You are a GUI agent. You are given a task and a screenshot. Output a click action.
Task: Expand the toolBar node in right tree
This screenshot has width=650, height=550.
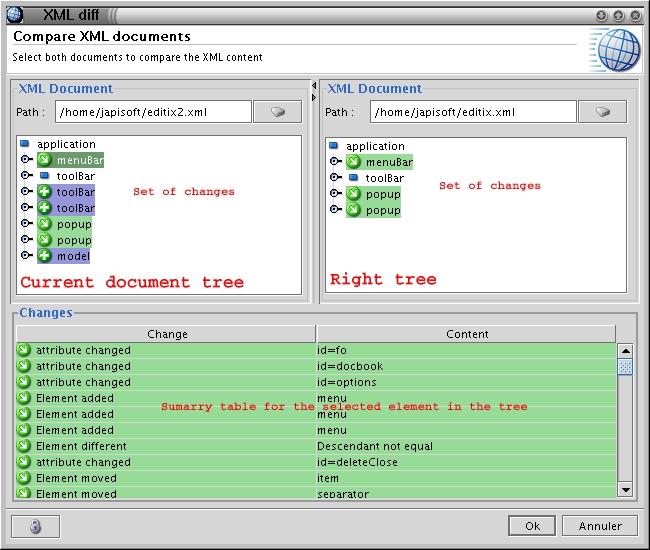[x=334, y=178]
